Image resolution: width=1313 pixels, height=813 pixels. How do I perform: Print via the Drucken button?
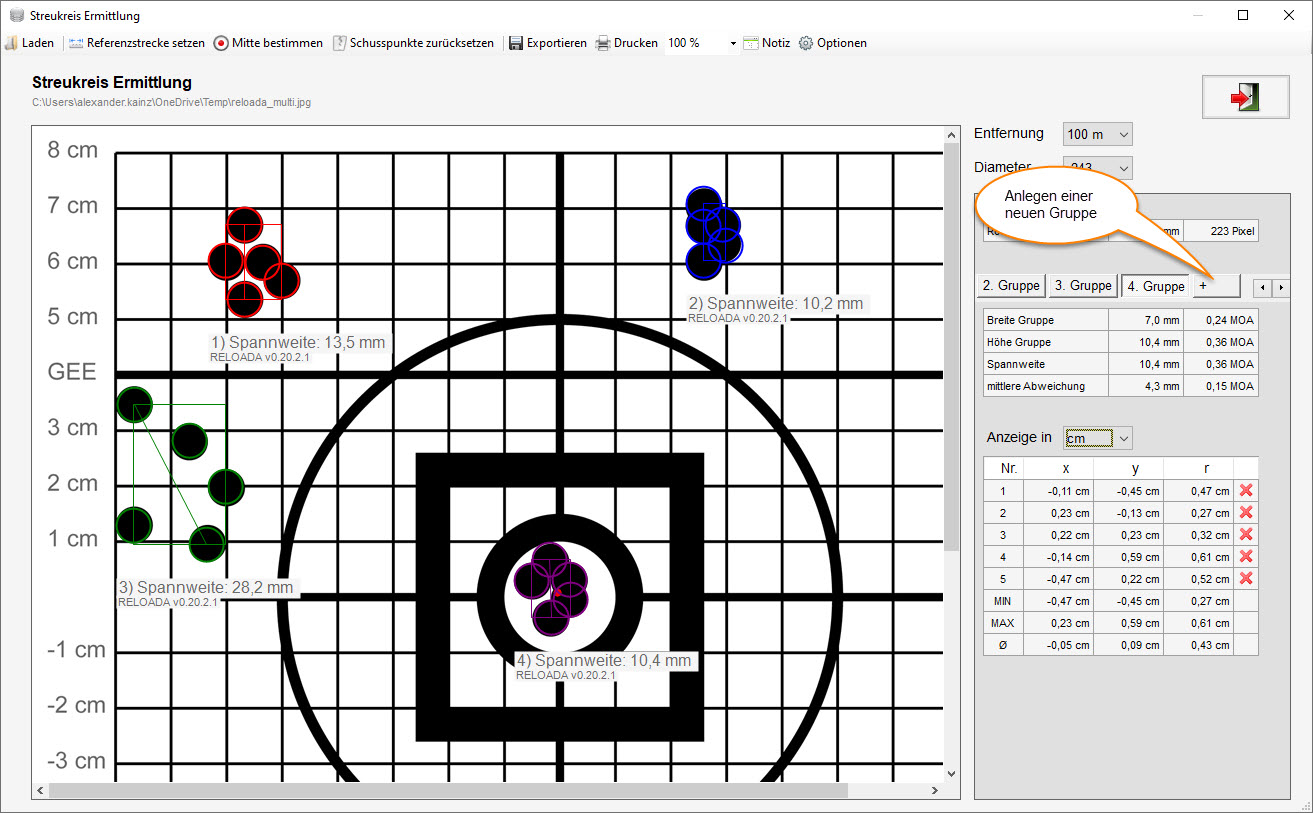click(x=627, y=43)
